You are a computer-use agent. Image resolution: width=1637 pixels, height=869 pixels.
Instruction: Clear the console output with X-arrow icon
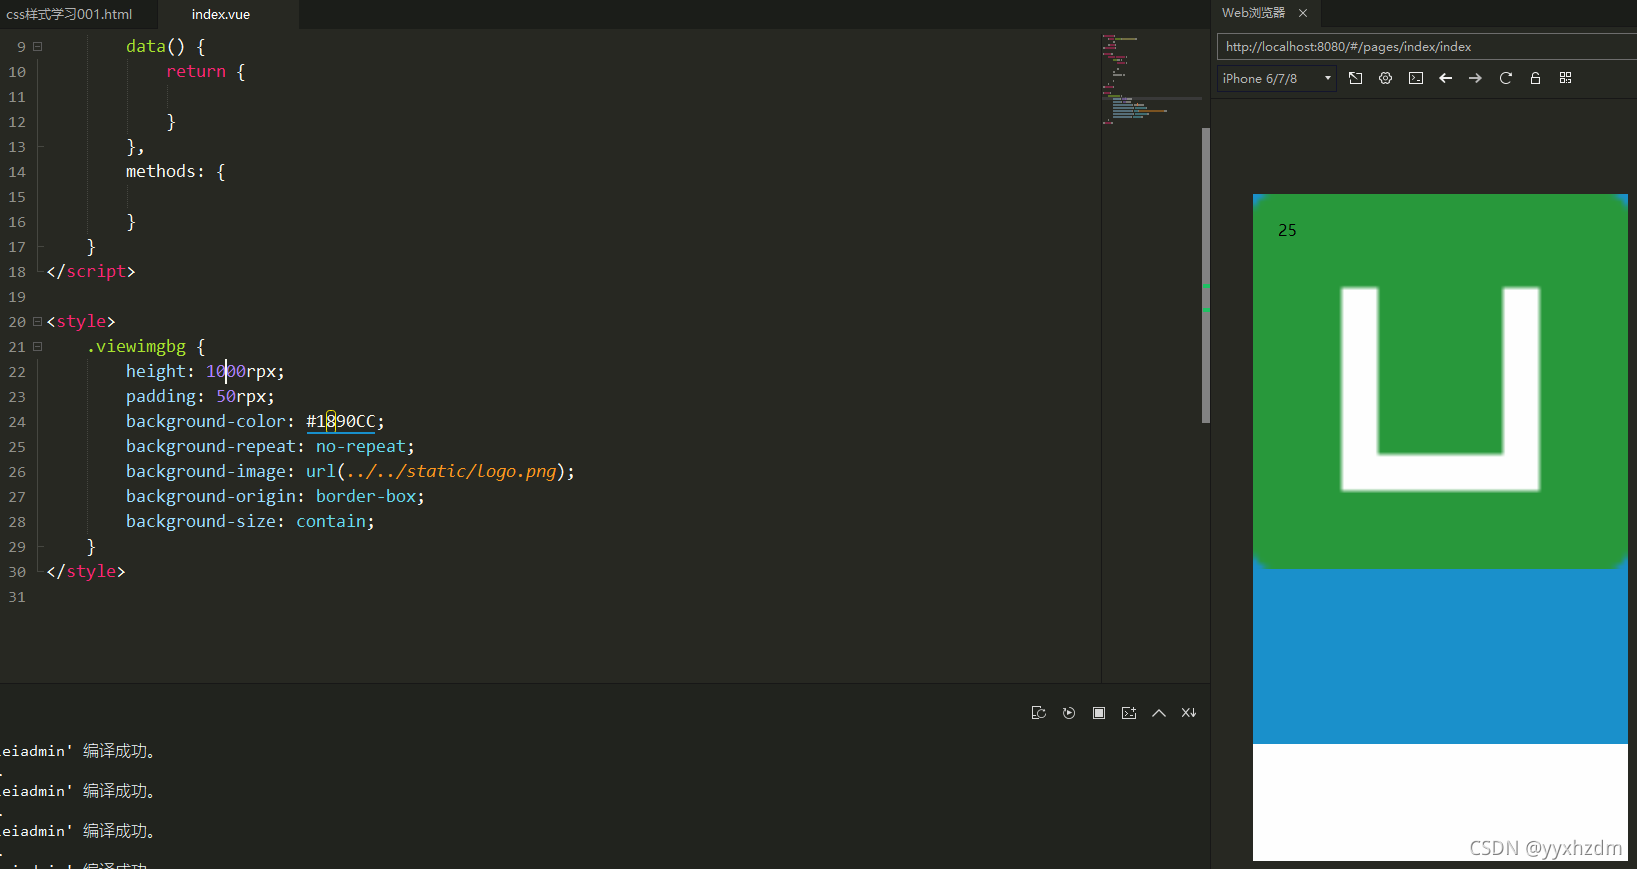pos(1189,713)
